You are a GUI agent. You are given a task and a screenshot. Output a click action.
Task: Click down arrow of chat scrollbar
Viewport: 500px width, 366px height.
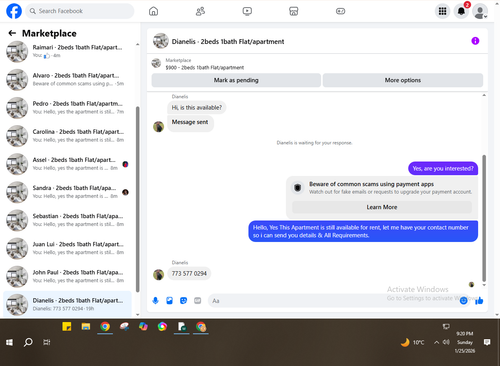(x=484, y=285)
